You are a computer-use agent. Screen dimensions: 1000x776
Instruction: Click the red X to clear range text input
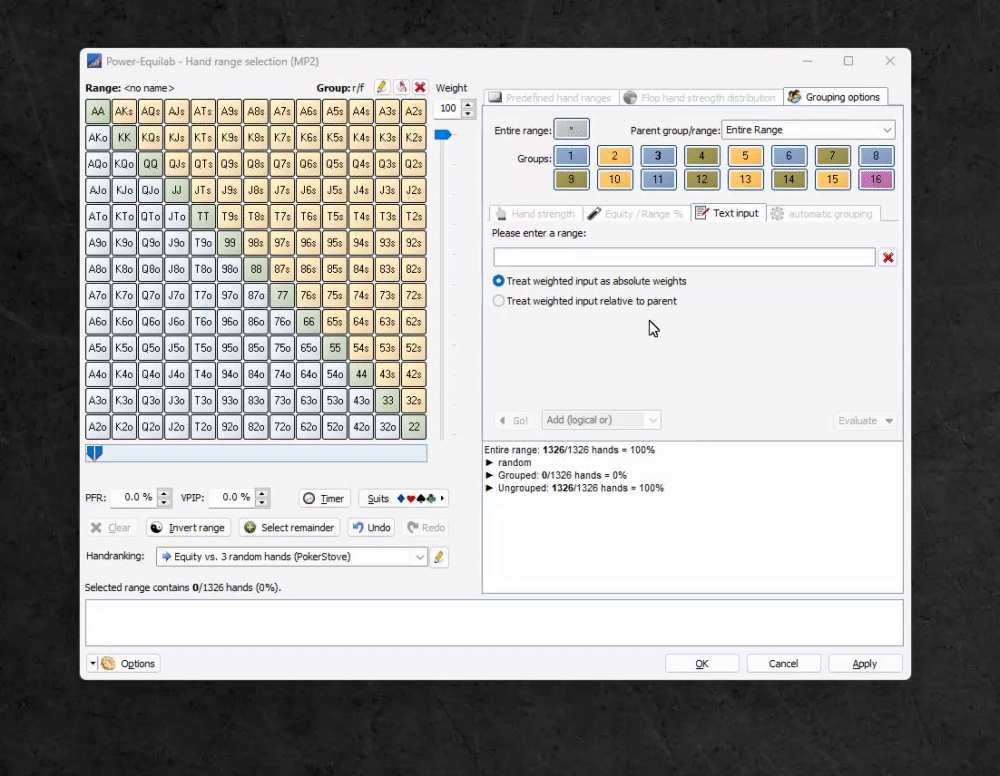(x=888, y=258)
